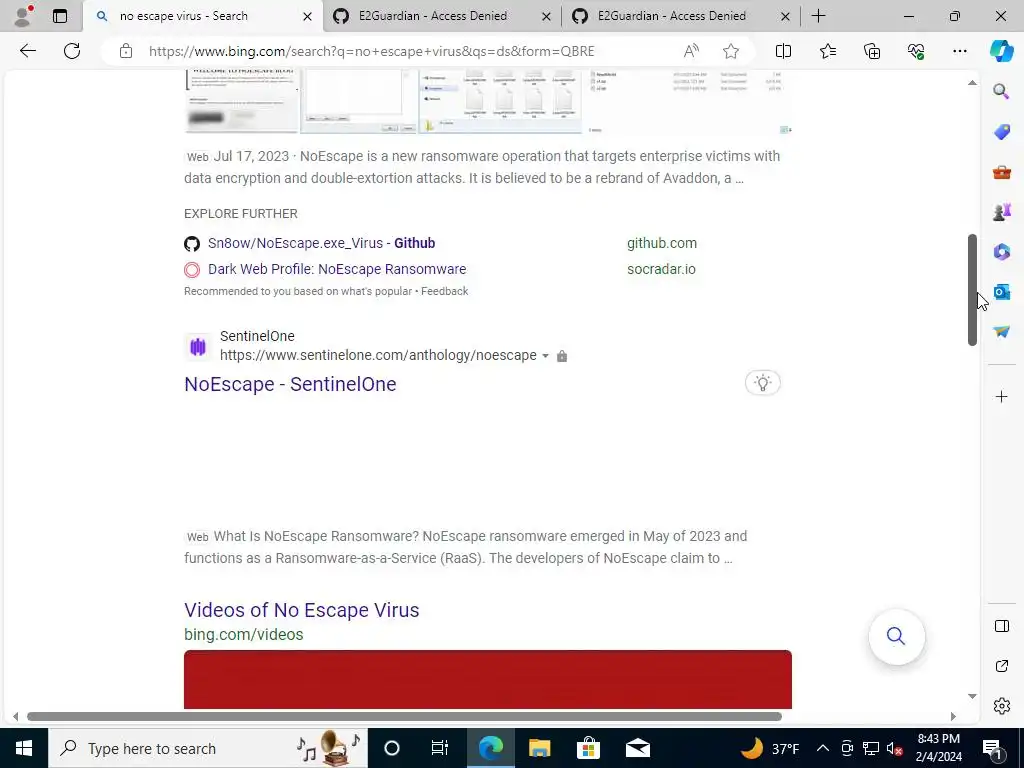Expand SentinelOne URL dropdown arrow
This screenshot has width=1024, height=768.
click(x=545, y=356)
